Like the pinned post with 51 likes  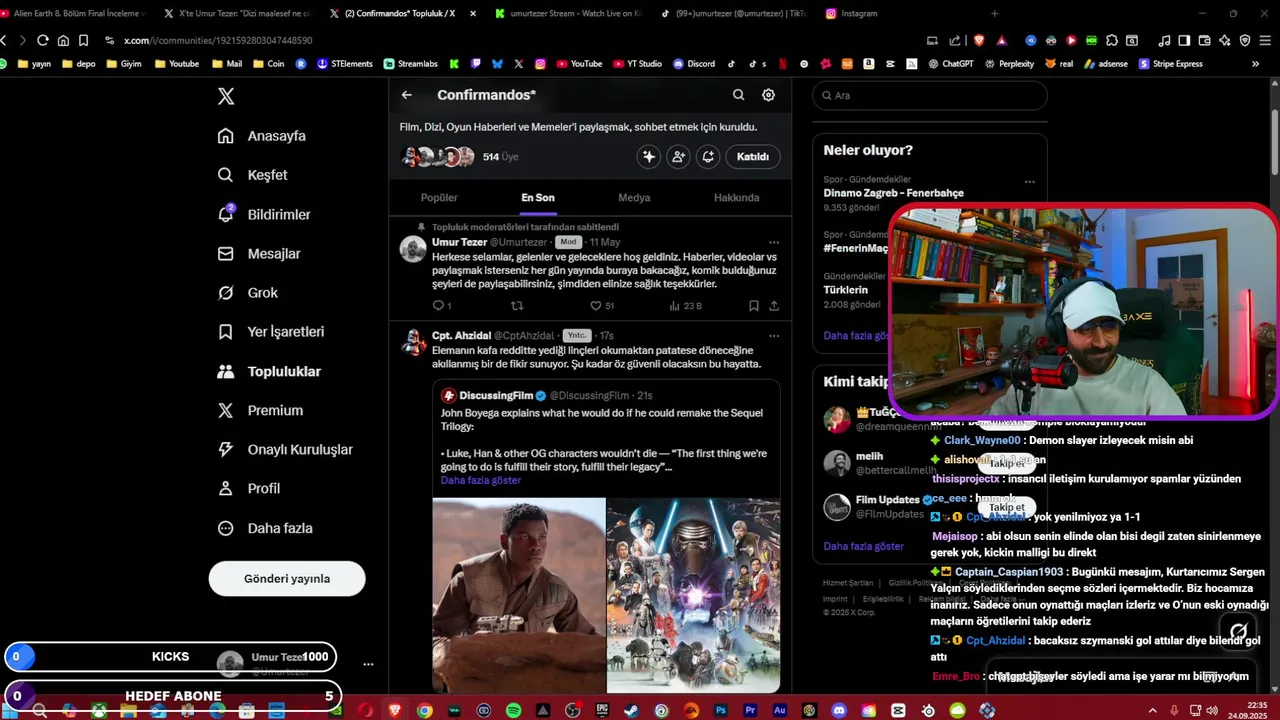point(602,306)
